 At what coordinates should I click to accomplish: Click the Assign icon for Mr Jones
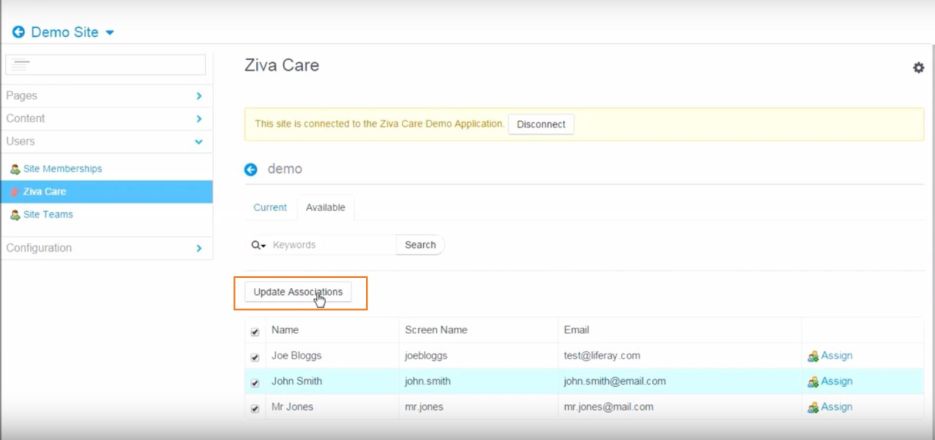pos(813,407)
